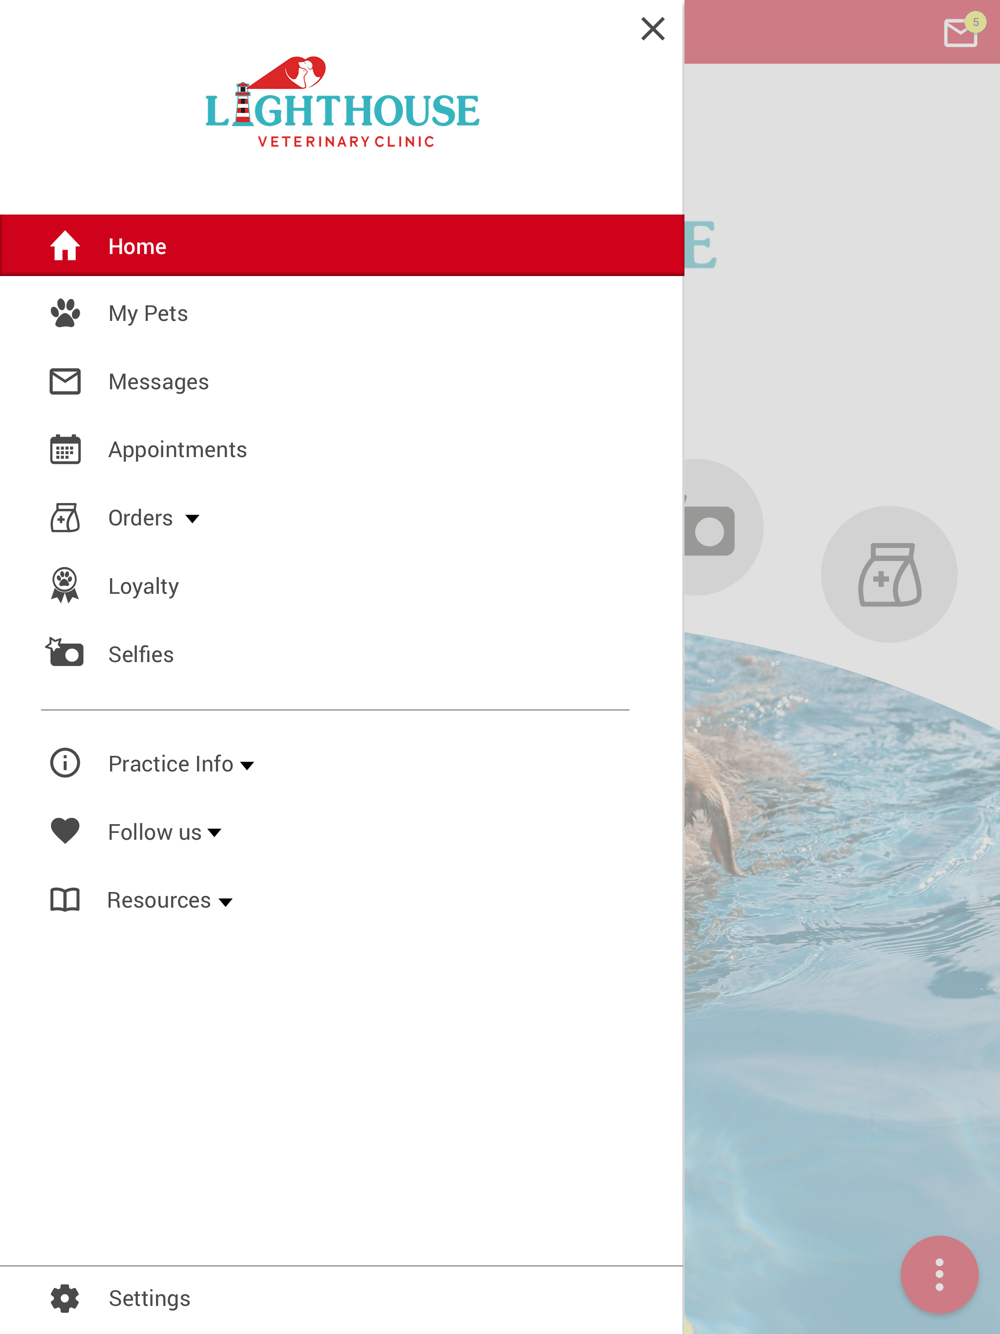Close the navigation drawer with X
Screen dimensions: 1000x1334
click(653, 29)
